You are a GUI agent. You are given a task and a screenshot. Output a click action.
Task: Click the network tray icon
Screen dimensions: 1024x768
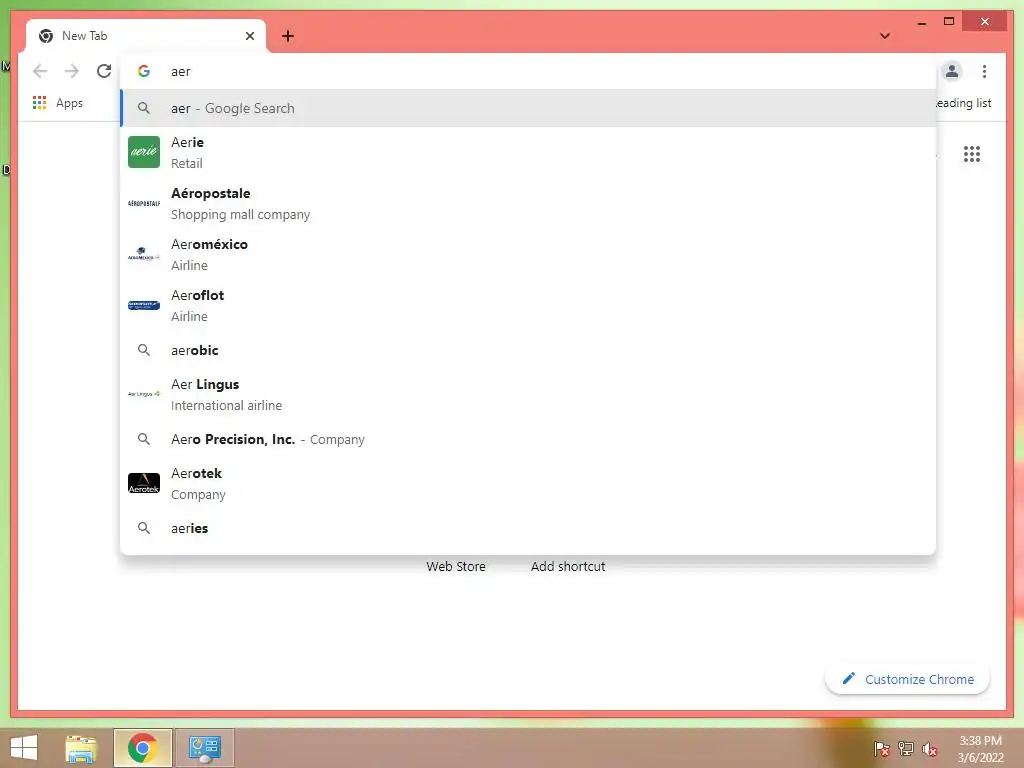point(906,748)
